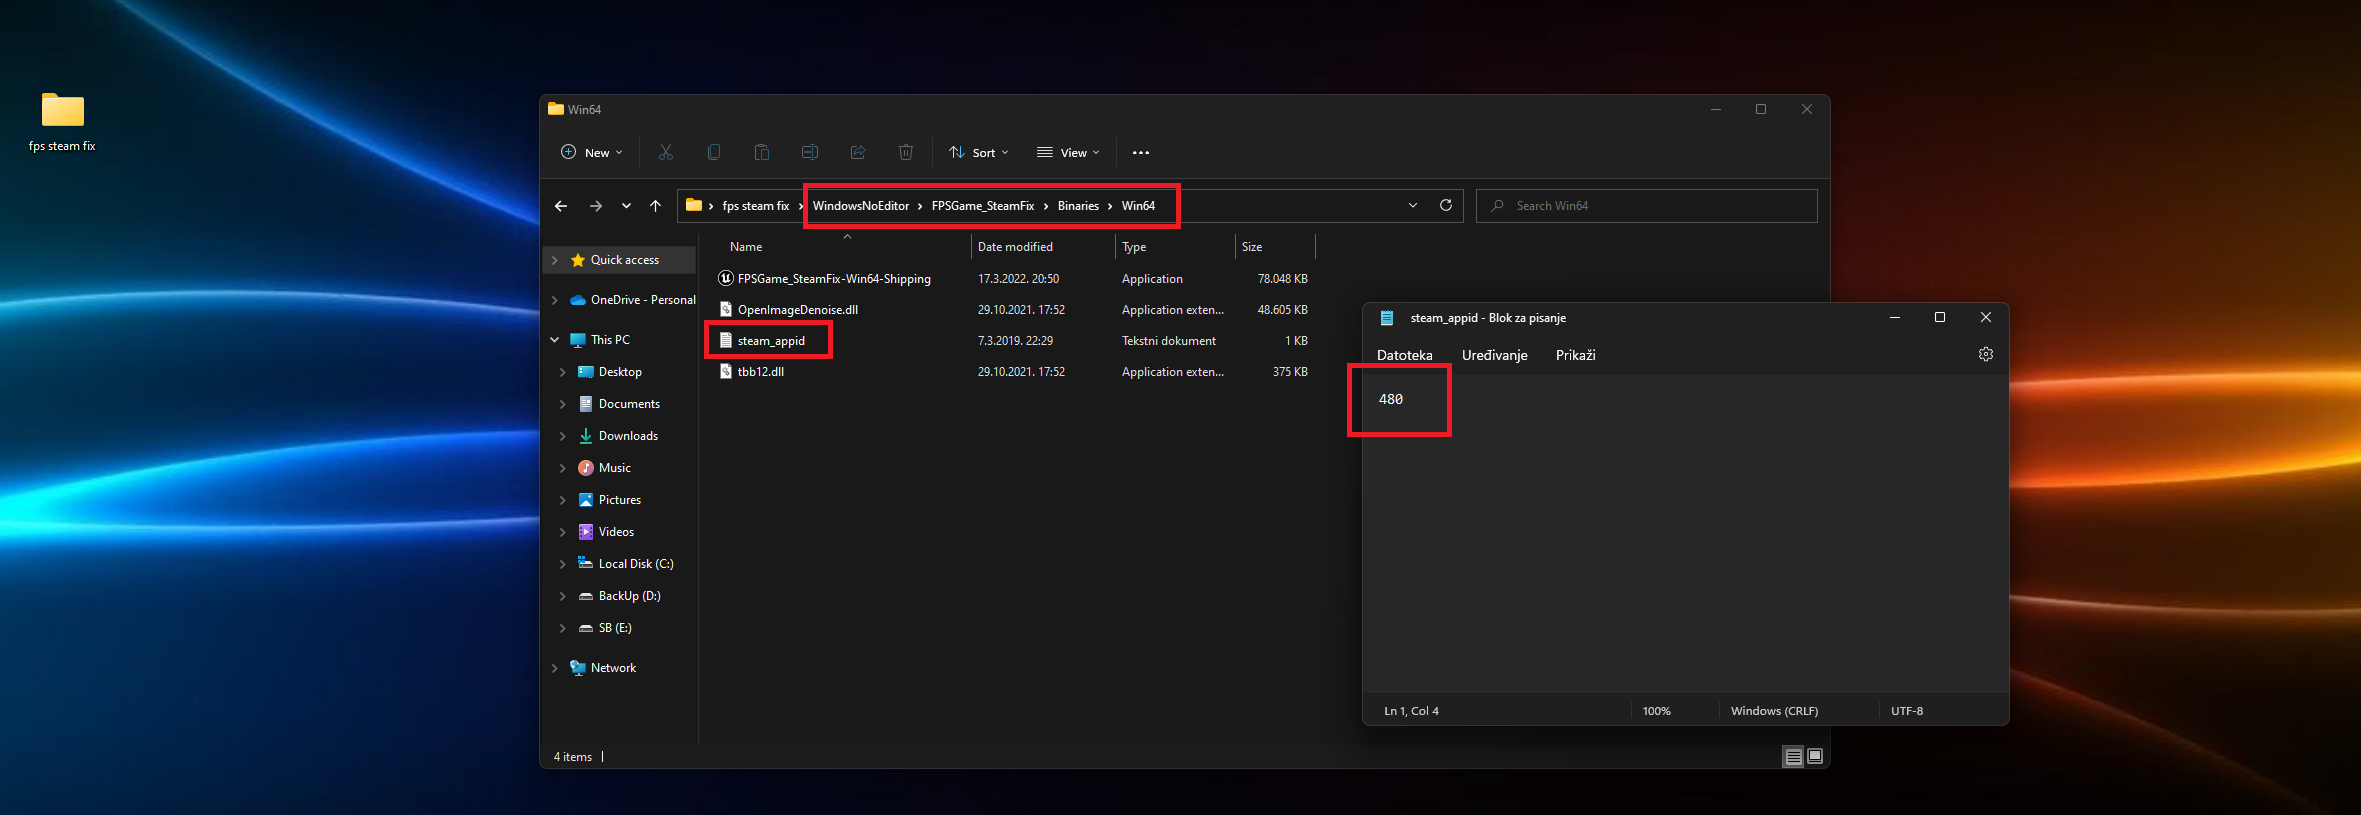Open the Datoteka menu in Notepad

1404,355
